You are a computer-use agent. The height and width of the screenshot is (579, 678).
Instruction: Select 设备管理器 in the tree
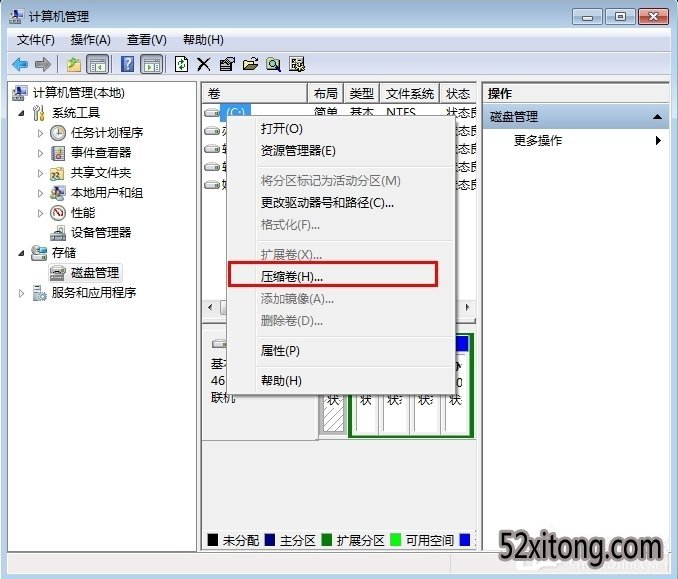tap(101, 233)
